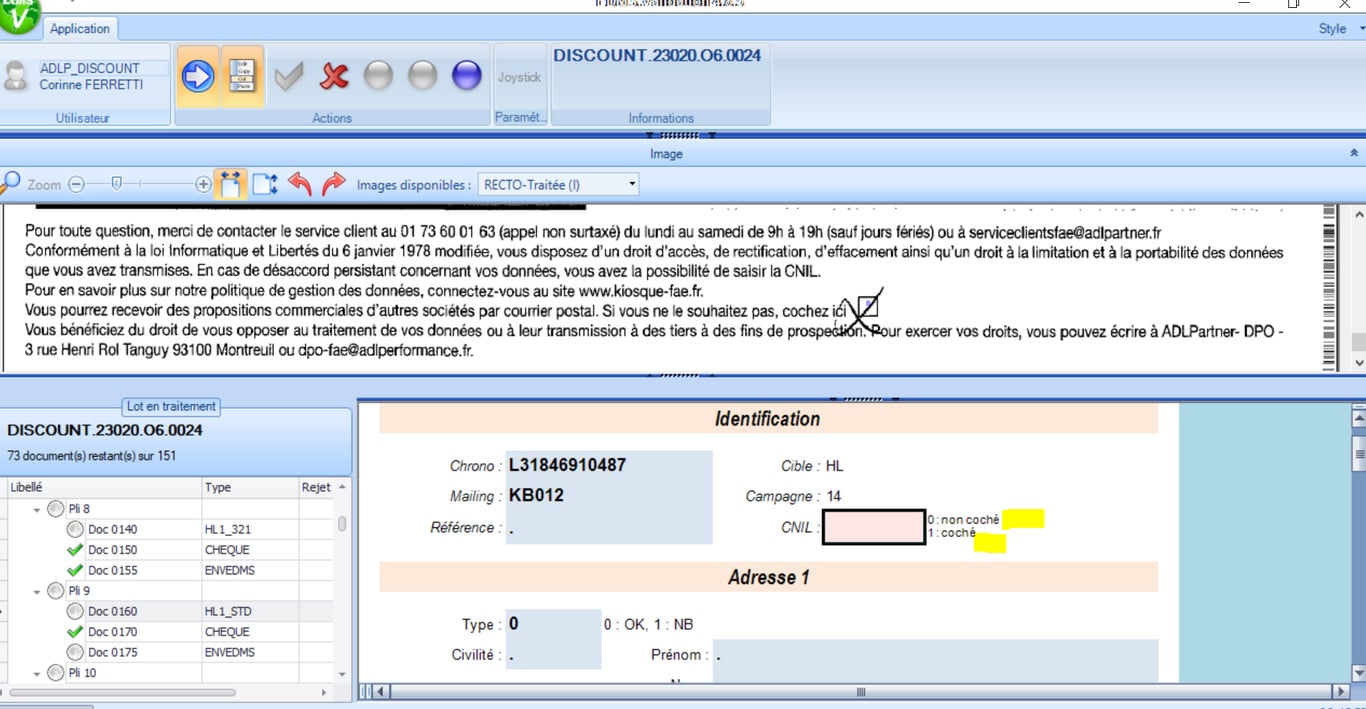Collapse the Pli 9 tree node
This screenshot has height=709, width=1366.
[x=37, y=592]
